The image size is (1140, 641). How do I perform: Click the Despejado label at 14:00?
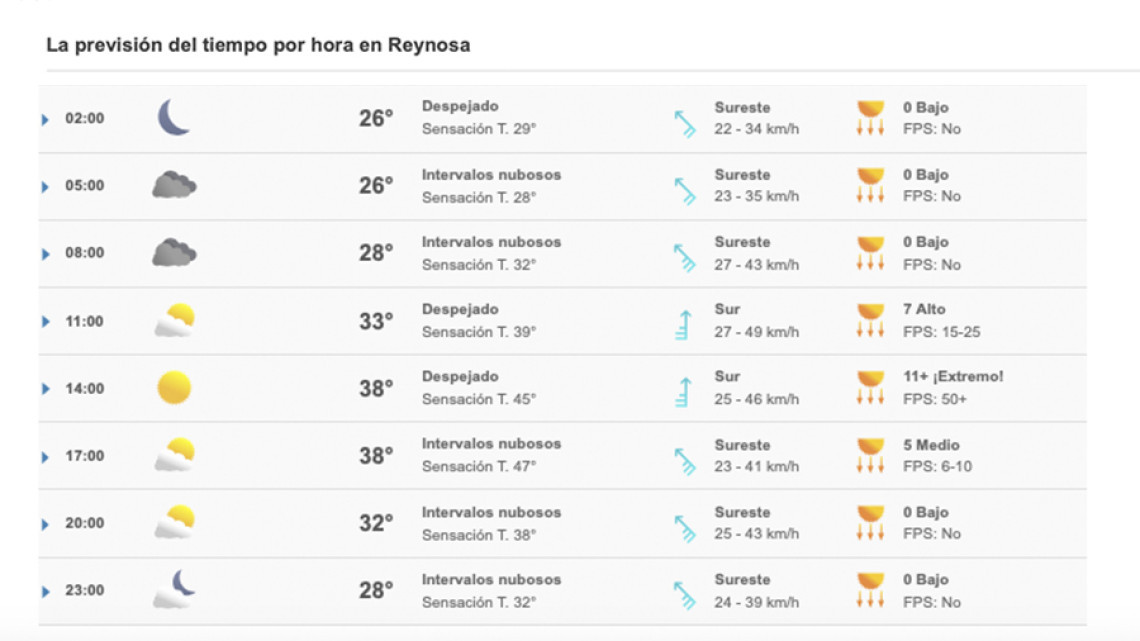pyautogui.click(x=458, y=376)
